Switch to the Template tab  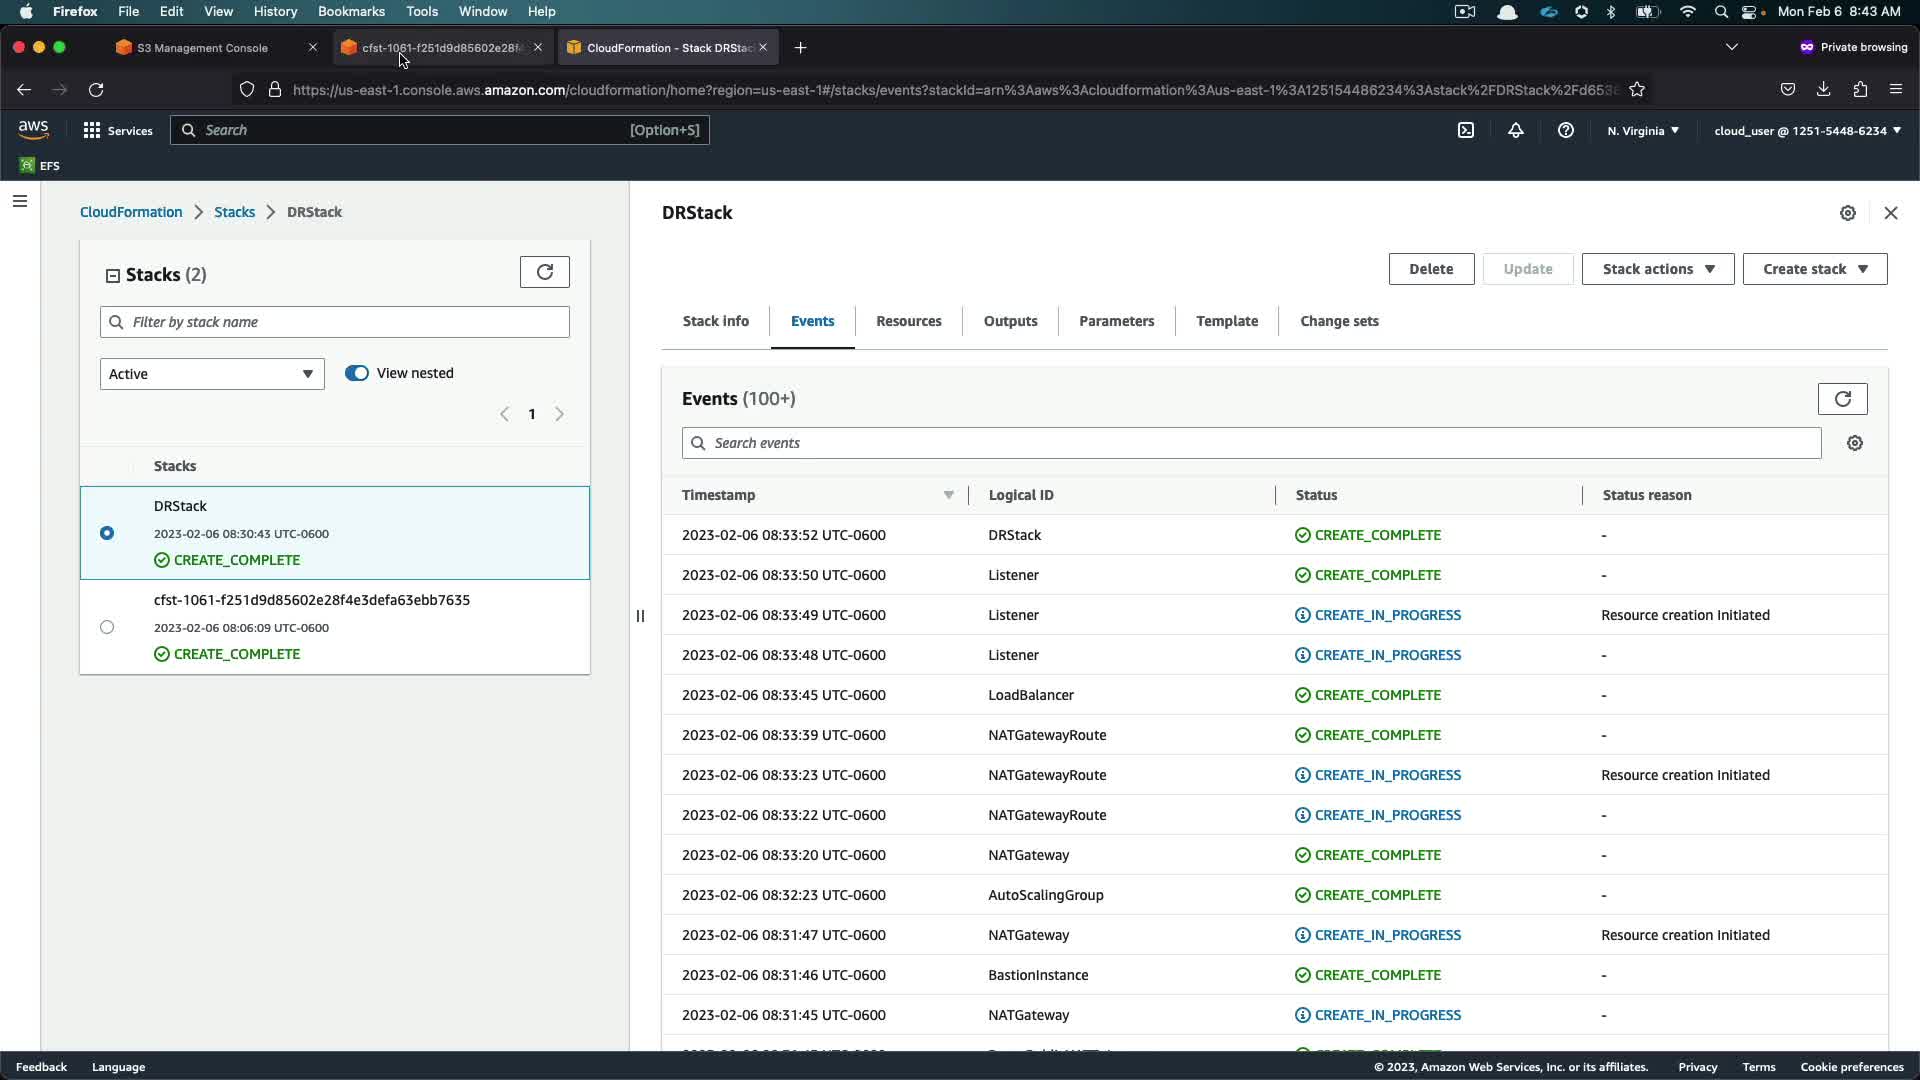(x=1226, y=321)
